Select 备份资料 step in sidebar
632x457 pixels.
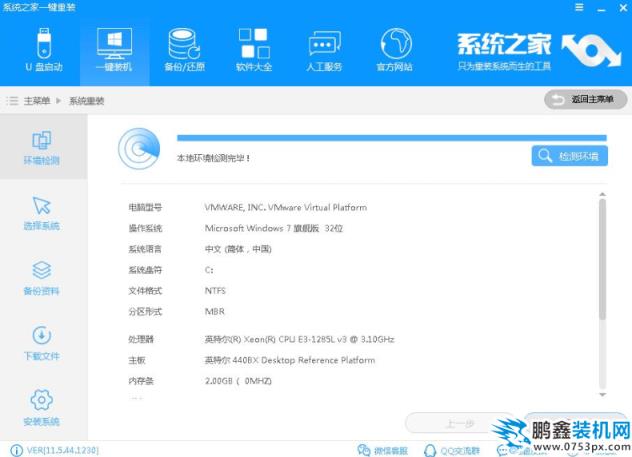point(42,278)
